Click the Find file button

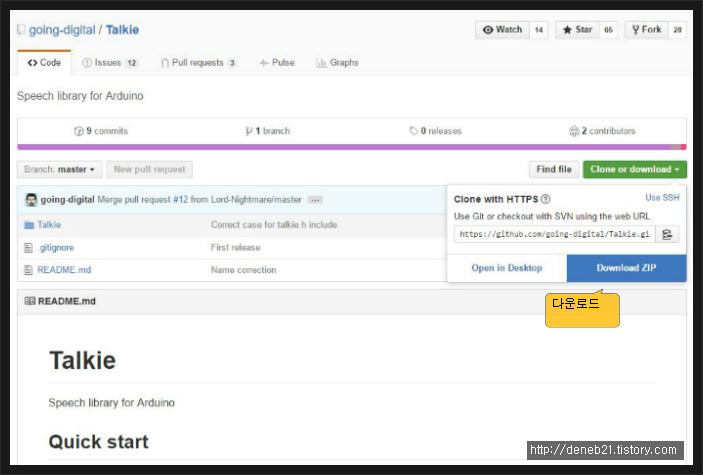tap(554, 170)
